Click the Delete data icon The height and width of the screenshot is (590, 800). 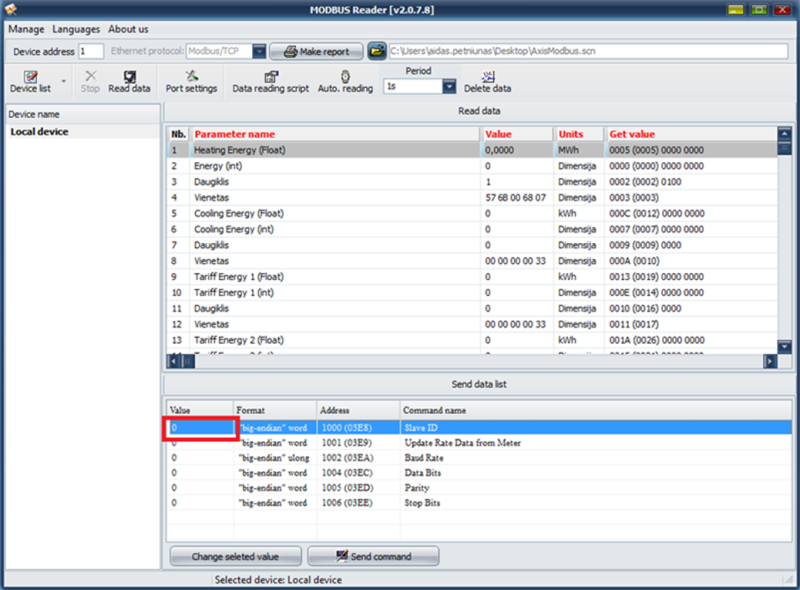[x=487, y=81]
